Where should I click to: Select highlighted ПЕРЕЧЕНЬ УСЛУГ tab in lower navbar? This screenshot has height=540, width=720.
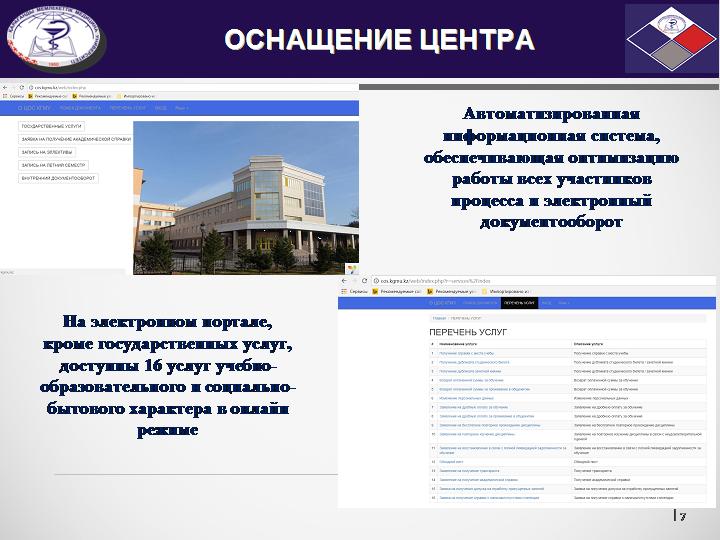pos(519,301)
